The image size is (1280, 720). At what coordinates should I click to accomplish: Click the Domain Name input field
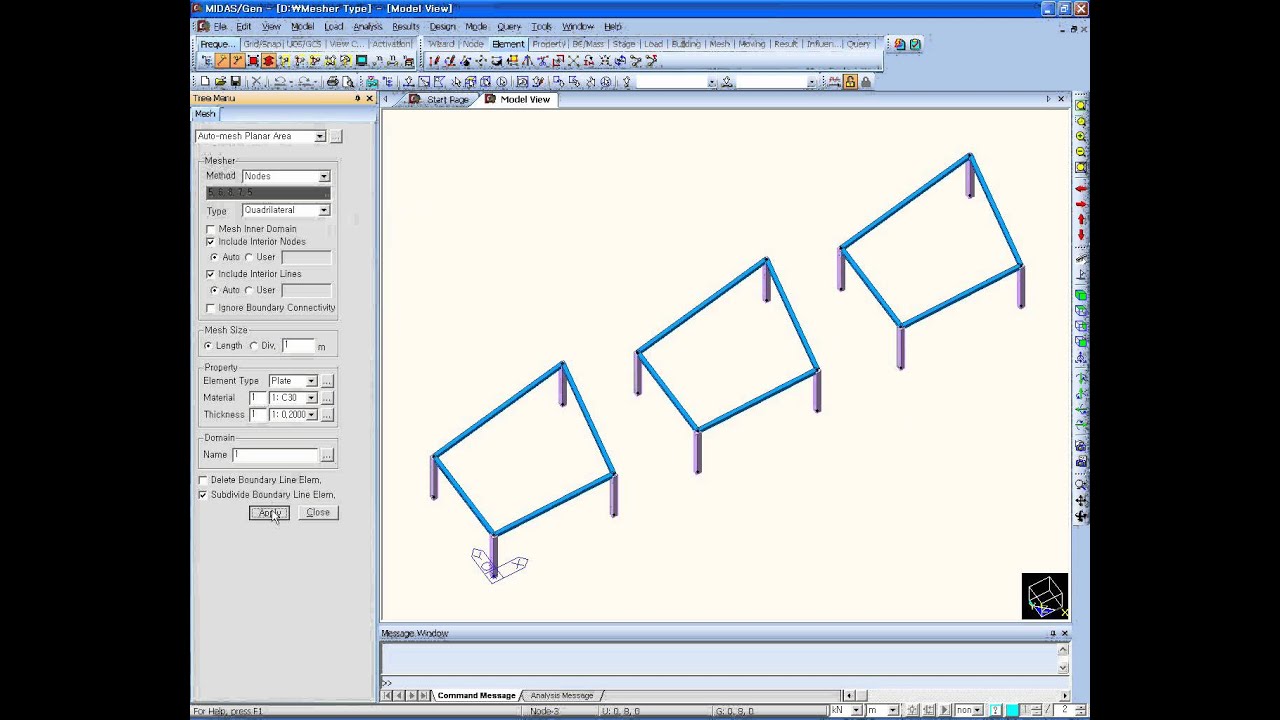point(275,455)
